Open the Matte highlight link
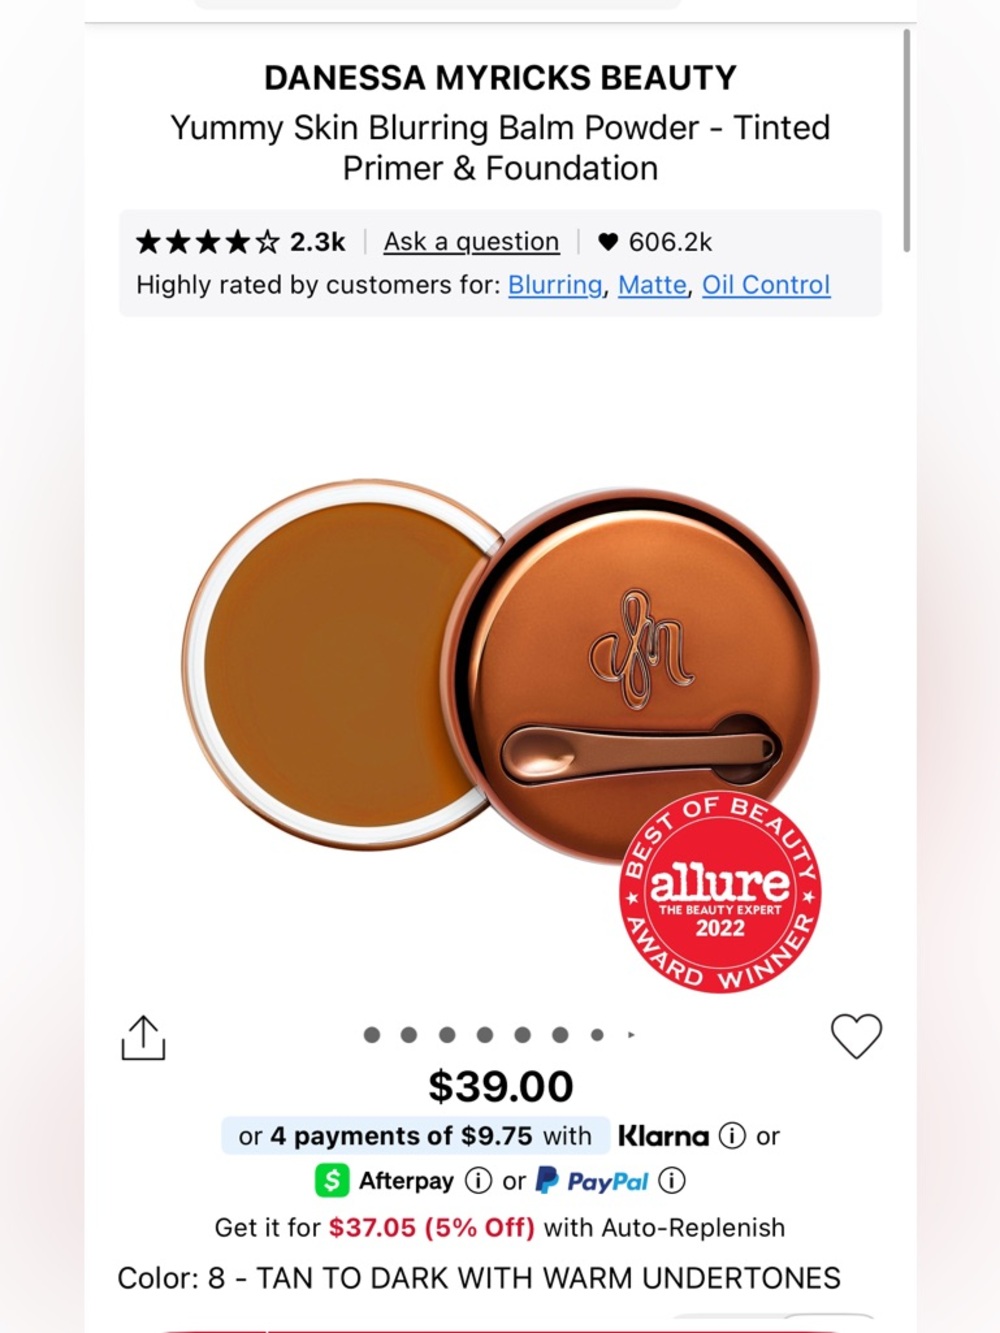This screenshot has width=1000, height=1333. pyautogui.click(x=652, y=285)
